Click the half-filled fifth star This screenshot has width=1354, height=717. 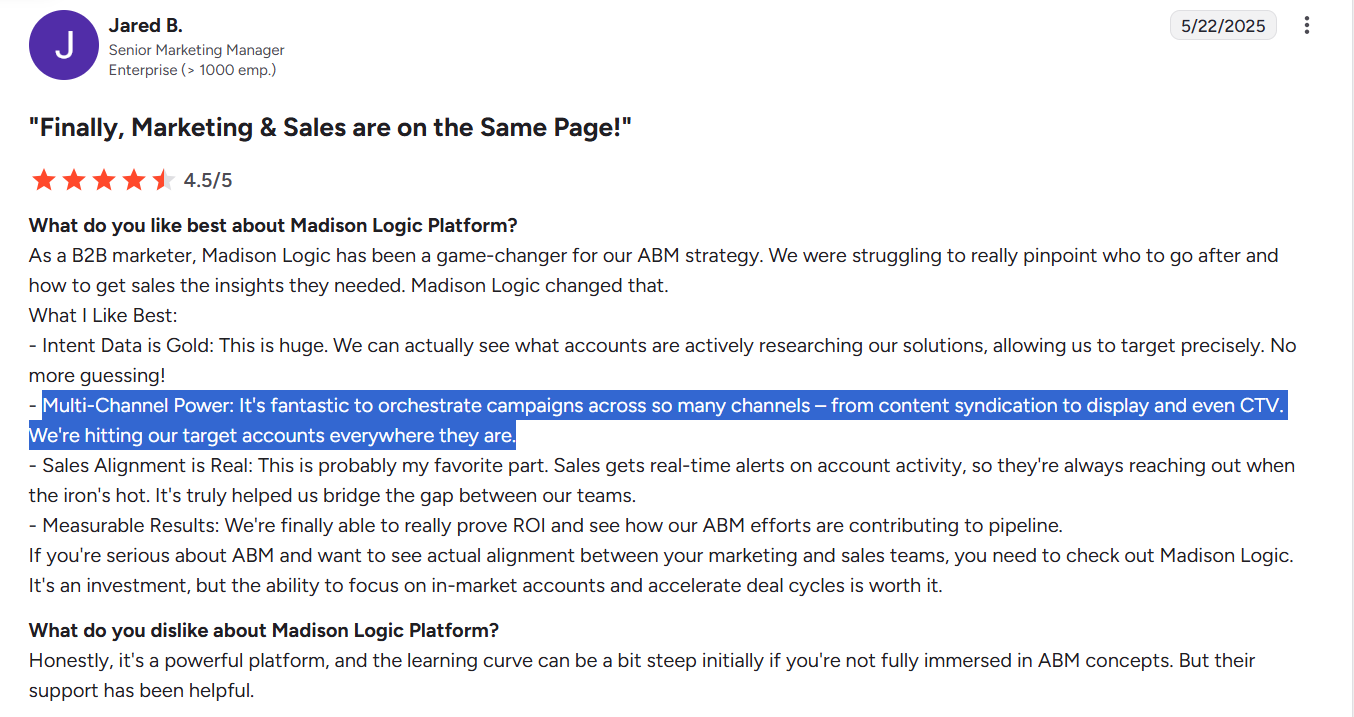(163, 180)
